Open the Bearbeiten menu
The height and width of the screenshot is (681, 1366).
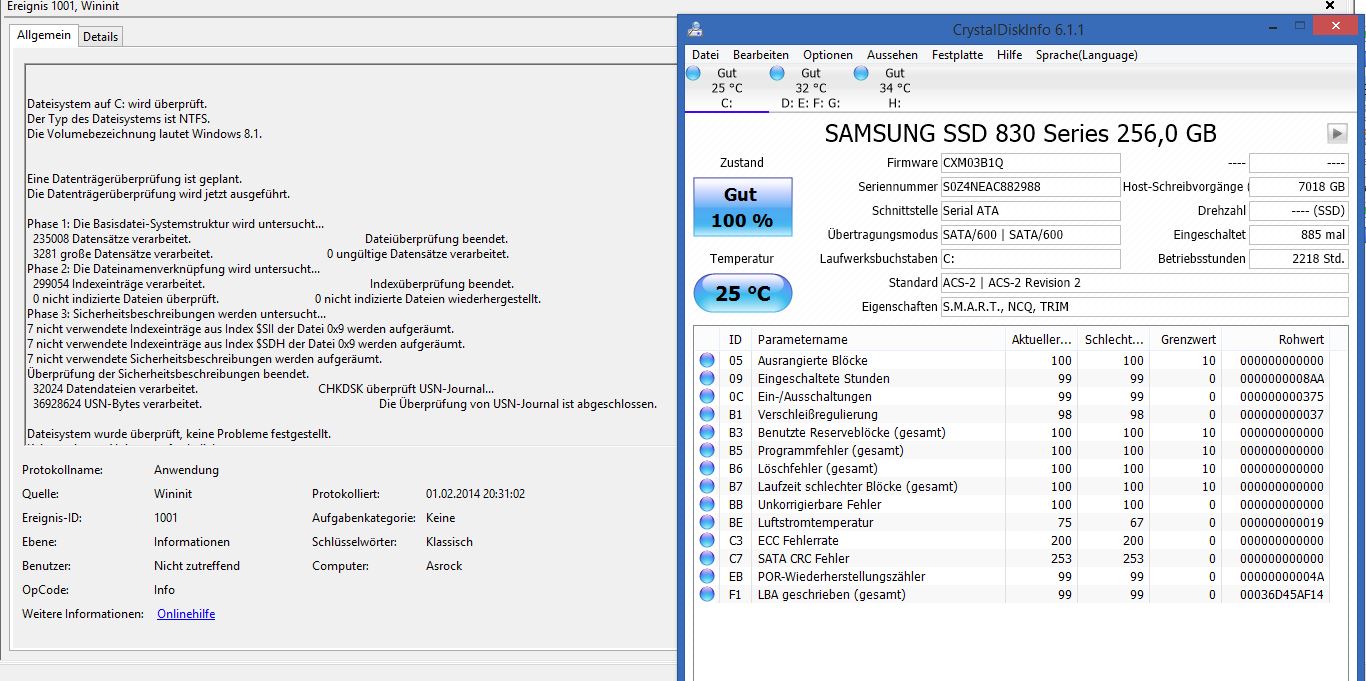pos(761,55)
